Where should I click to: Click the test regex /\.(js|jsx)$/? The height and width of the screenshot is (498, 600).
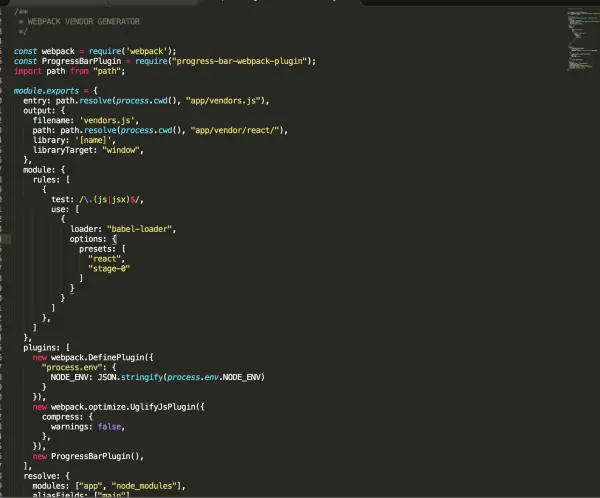pos(111,199)
